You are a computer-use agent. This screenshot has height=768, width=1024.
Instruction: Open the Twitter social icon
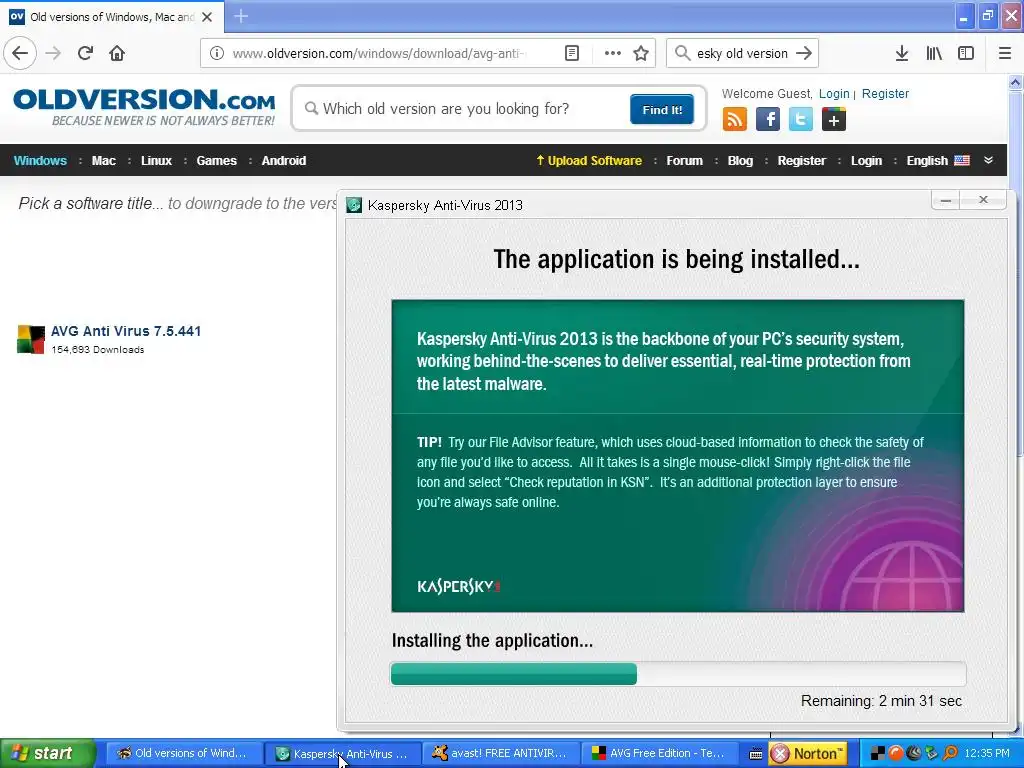(801, 119)
